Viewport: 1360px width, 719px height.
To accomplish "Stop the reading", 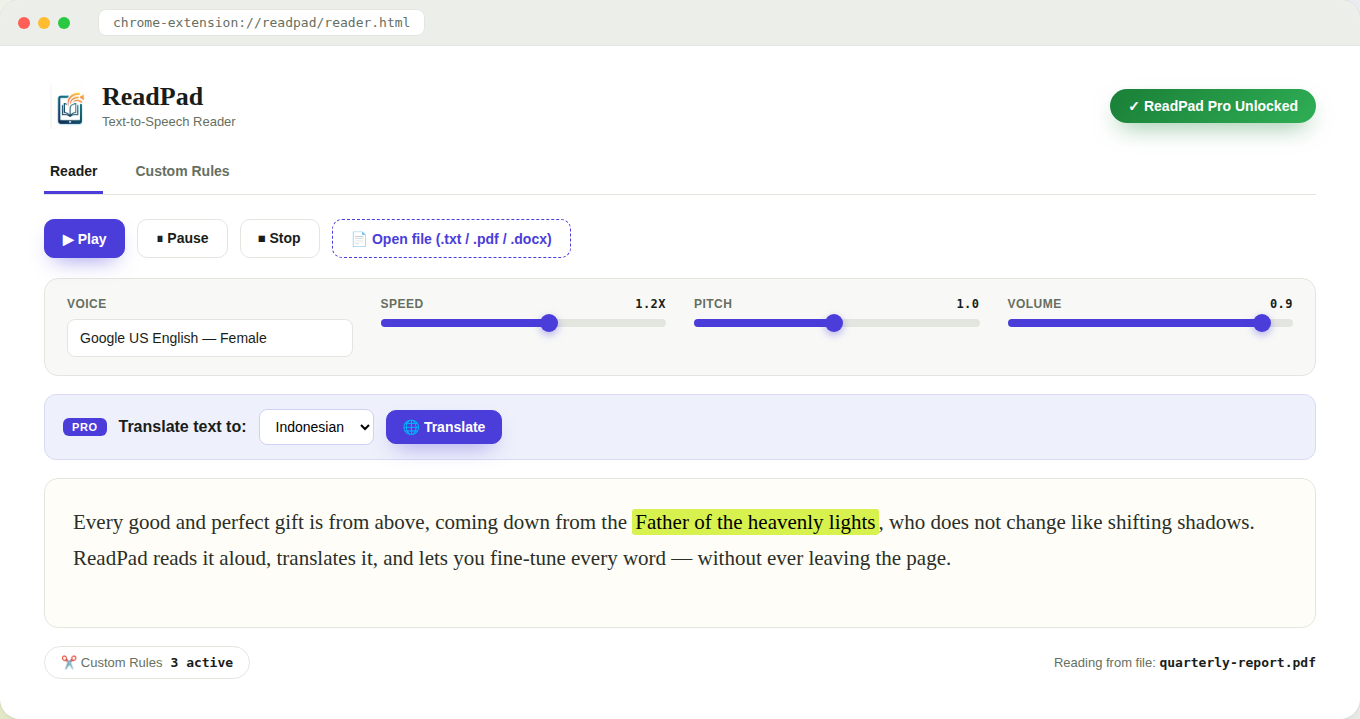I will 279,238.
